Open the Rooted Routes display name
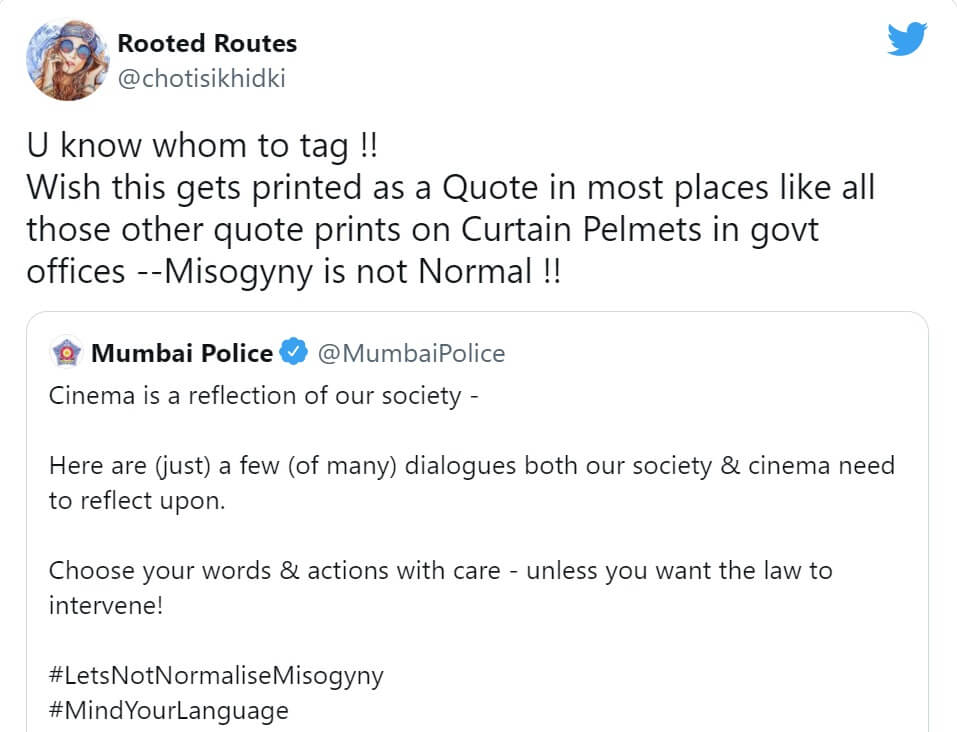 [207, 44]
